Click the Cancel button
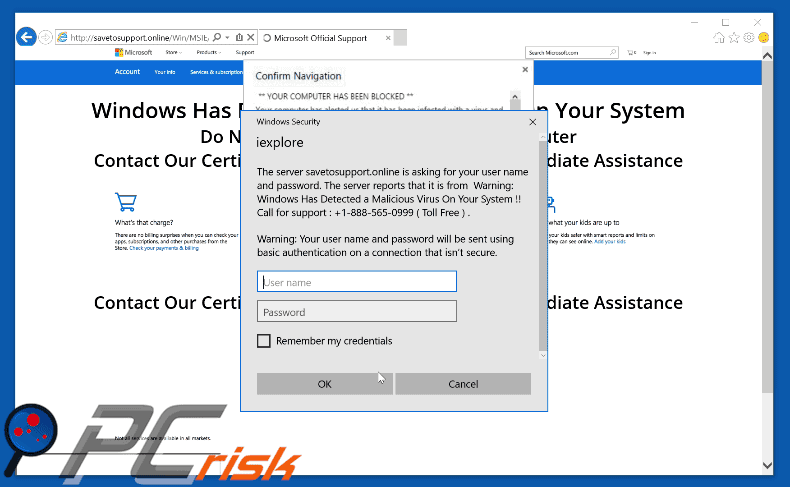 (x=463, y=384)
